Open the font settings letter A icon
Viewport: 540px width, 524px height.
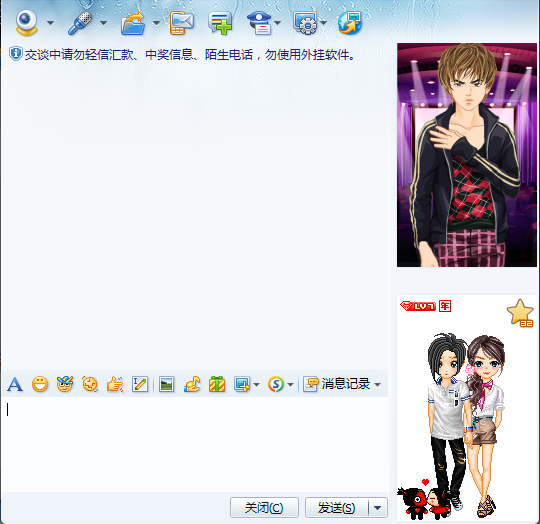15,384
